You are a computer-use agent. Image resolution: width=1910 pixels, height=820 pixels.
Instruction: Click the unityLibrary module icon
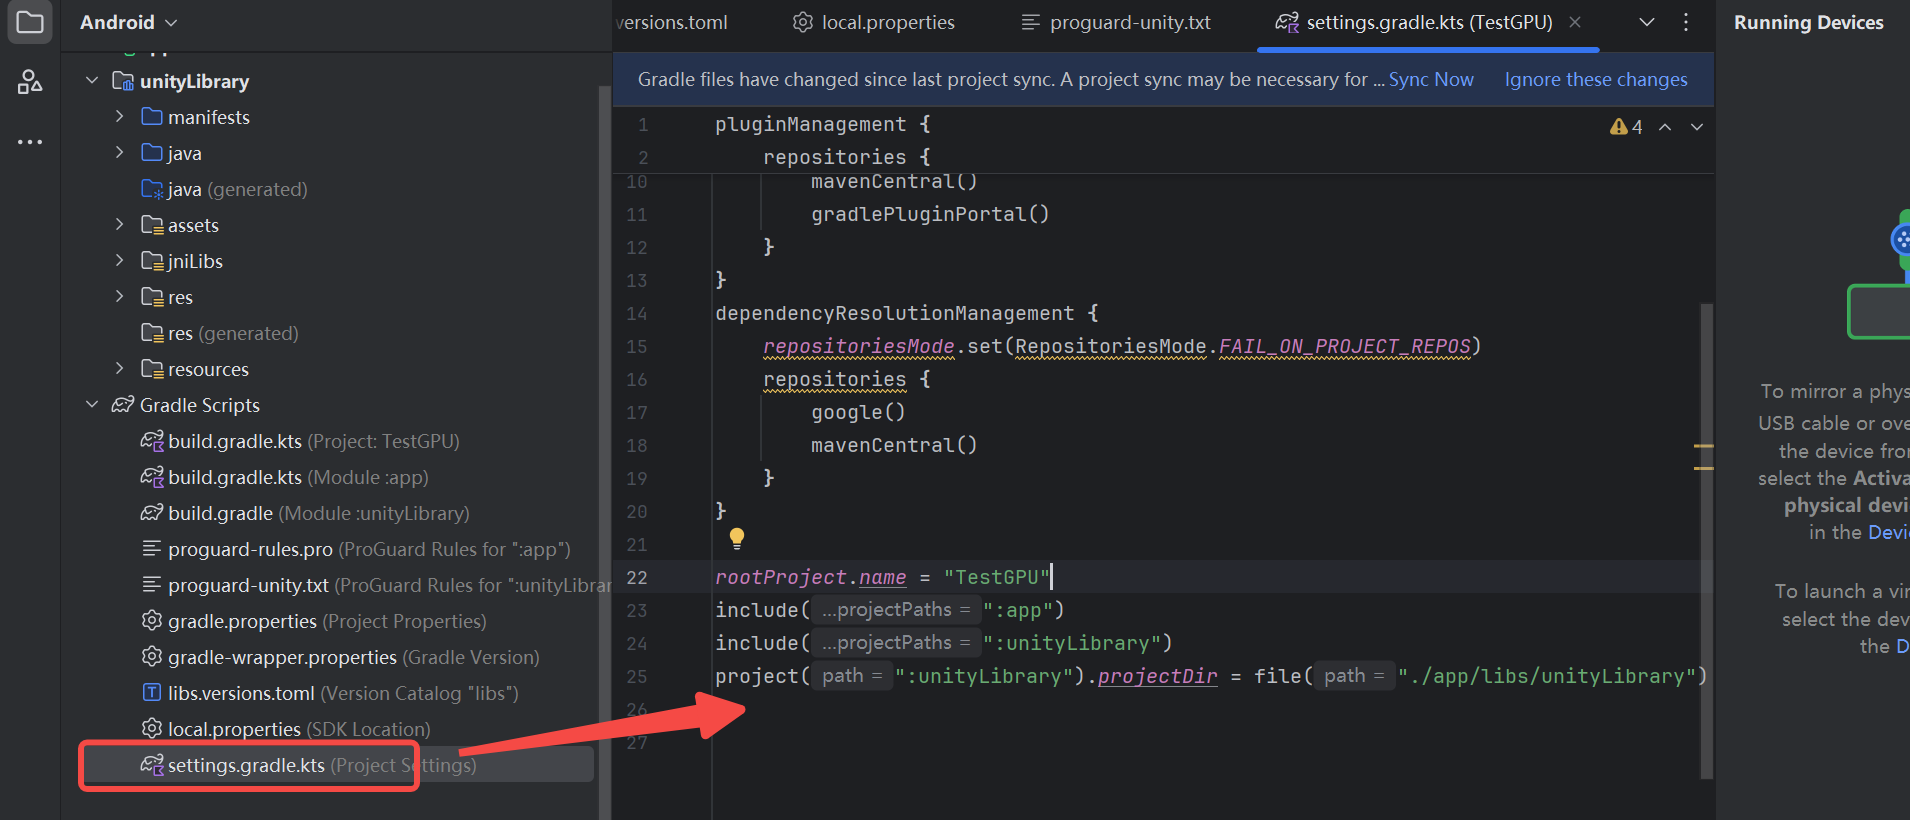click(123, 80)
